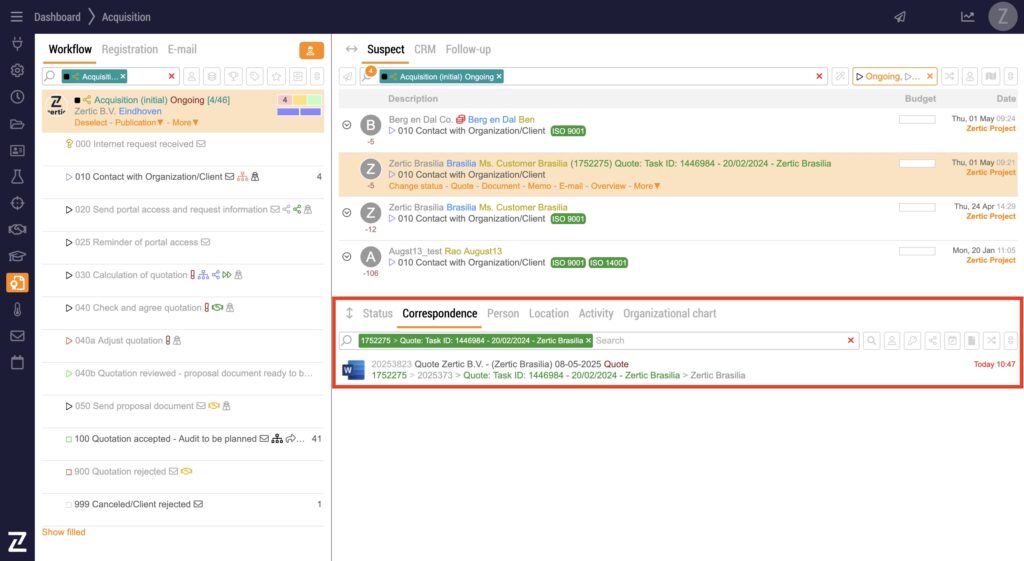This screenshot has width=1024, height=561.
Task: Open the graduation cap sidebar icon
Action: click(x=17, y=255)
